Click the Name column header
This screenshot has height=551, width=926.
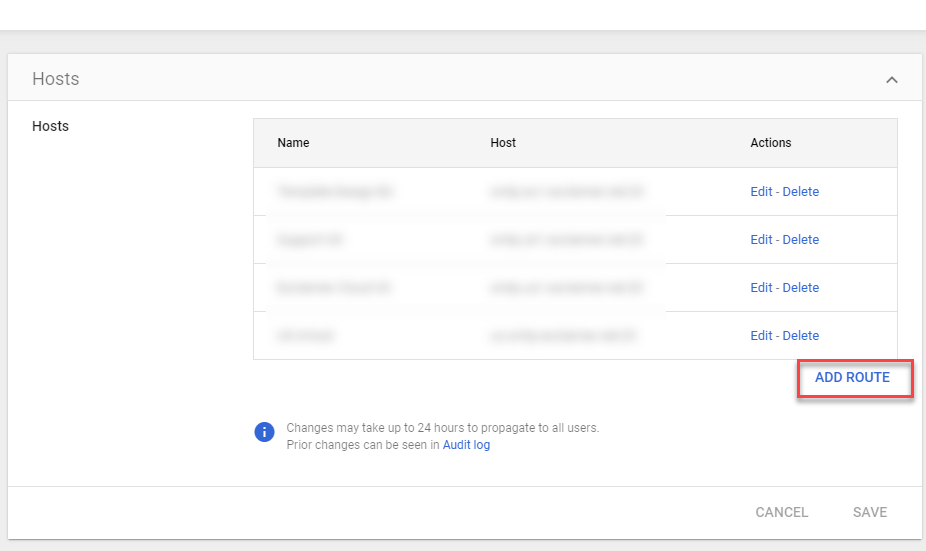pos(293,143)
